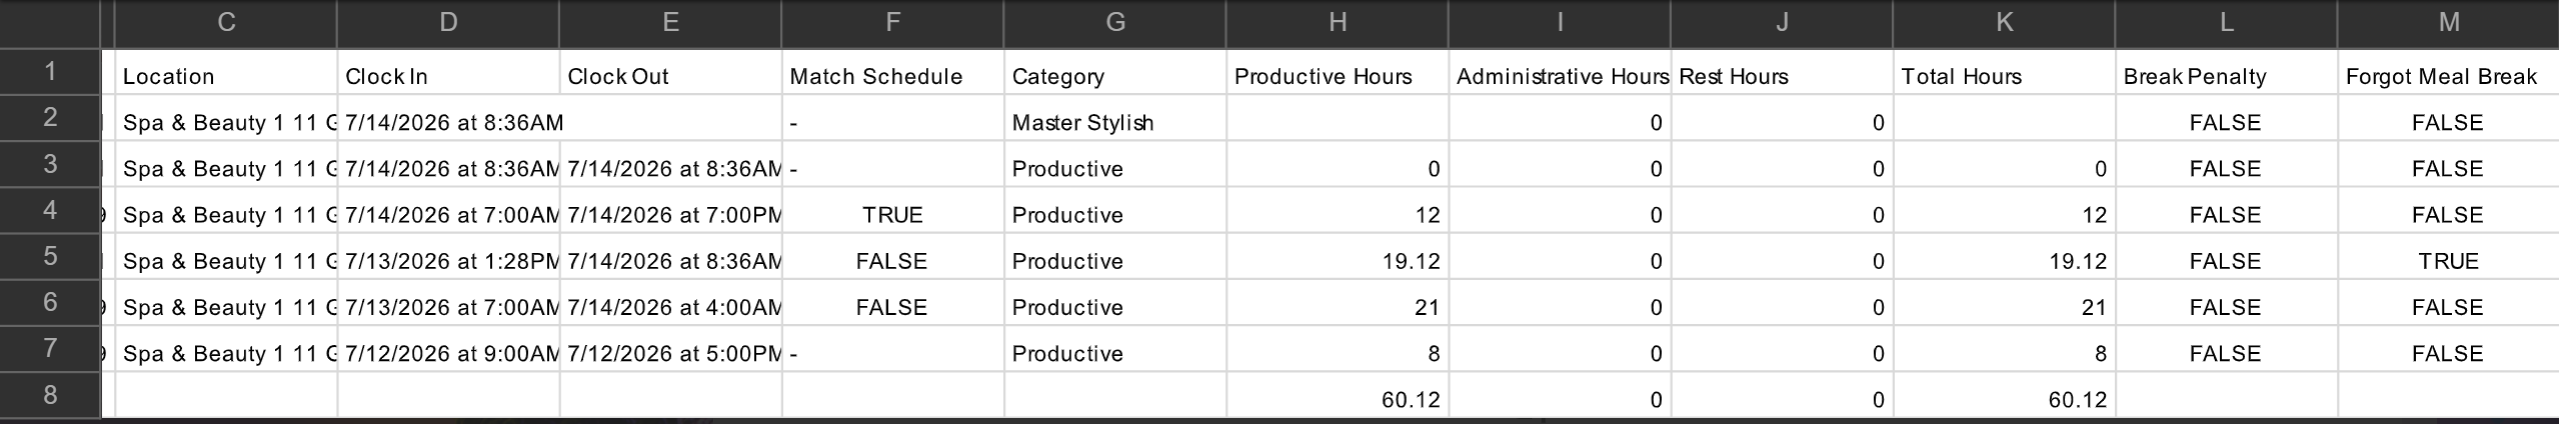Click the Administrative Hours header cell
The width and height of the screenshot is (2559, 424).
[1559, 76]
